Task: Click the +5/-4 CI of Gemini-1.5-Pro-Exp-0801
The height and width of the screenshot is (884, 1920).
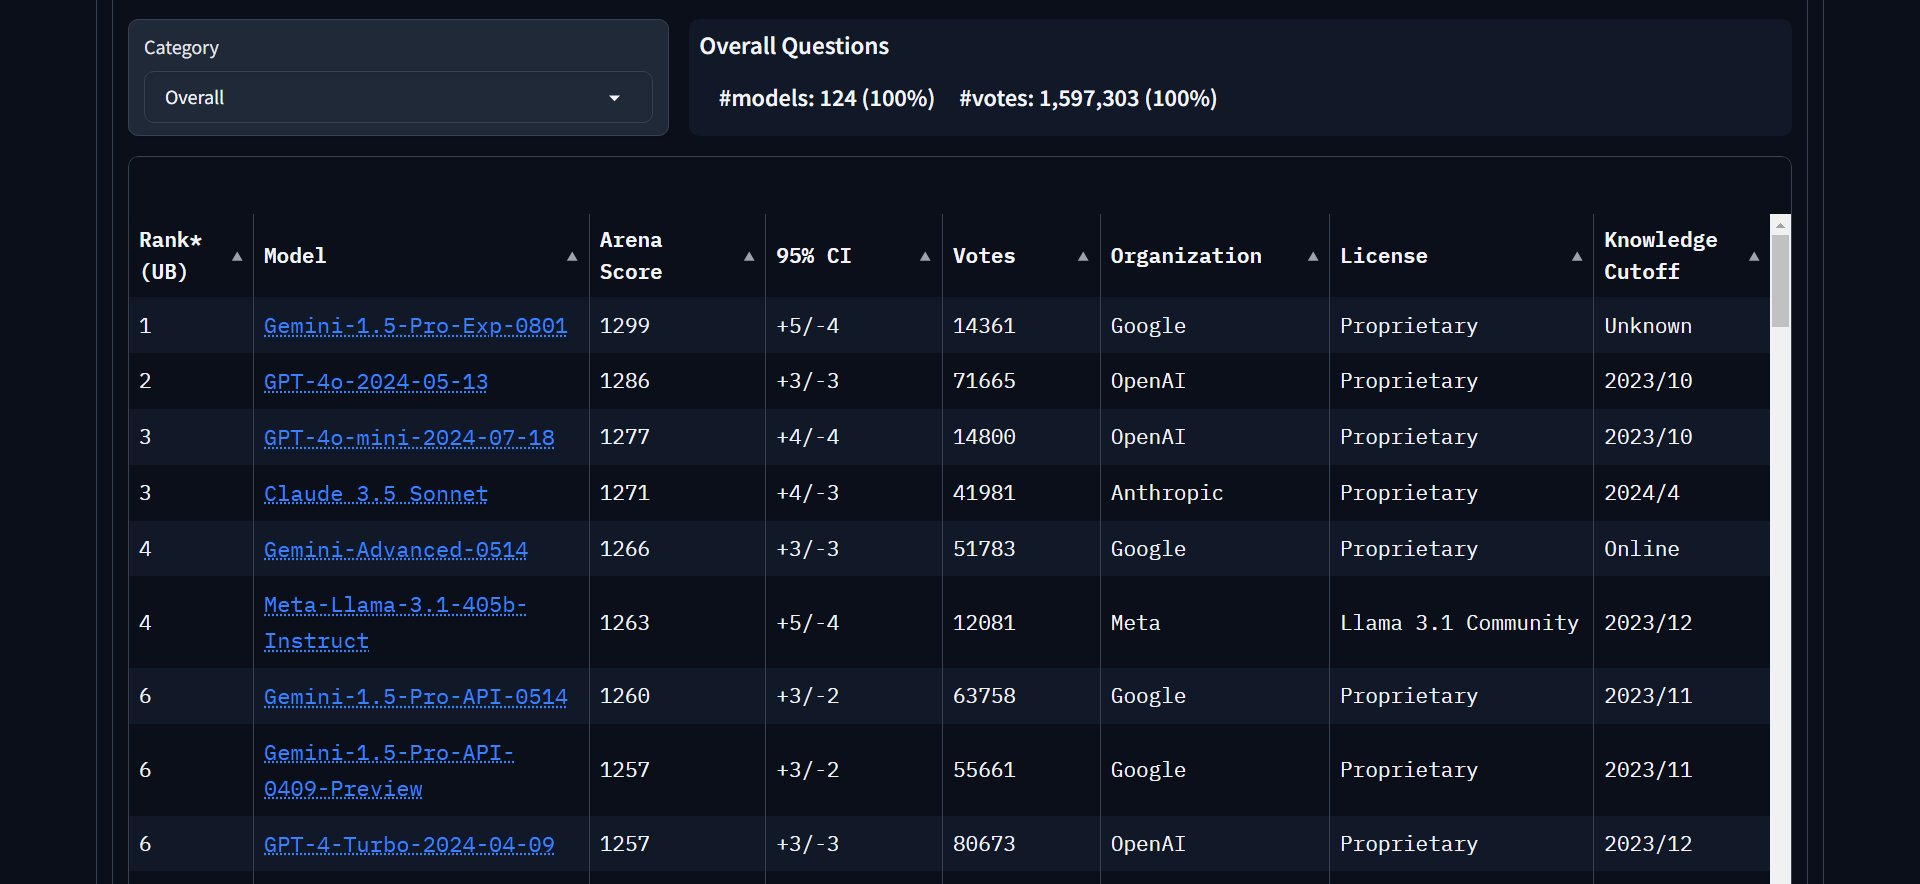Action: click(x=808, y=326)
